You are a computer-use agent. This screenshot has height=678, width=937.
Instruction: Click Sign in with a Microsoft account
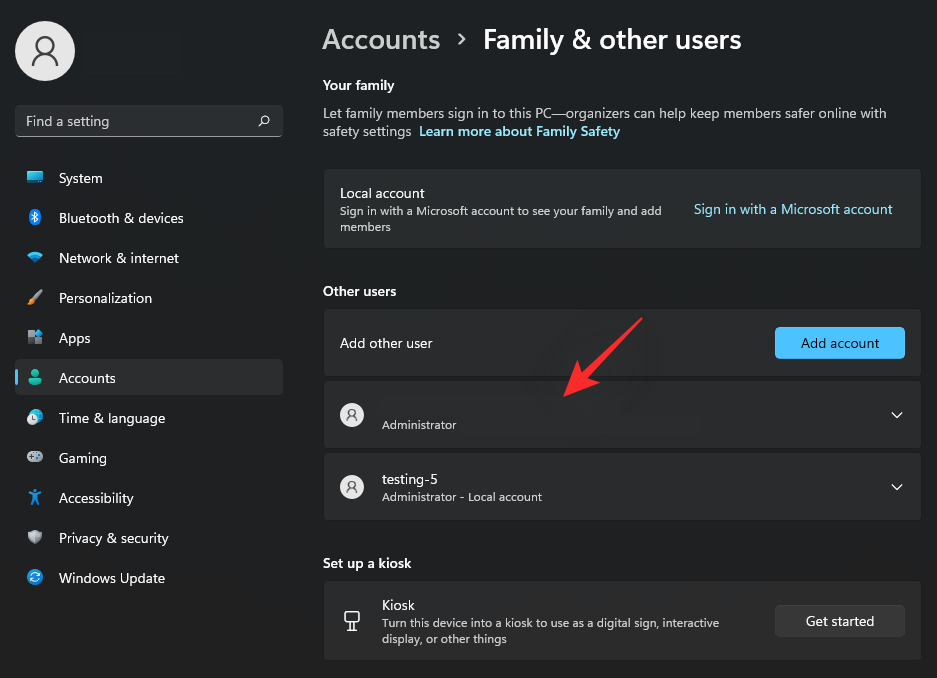click(x=793, y=209)
